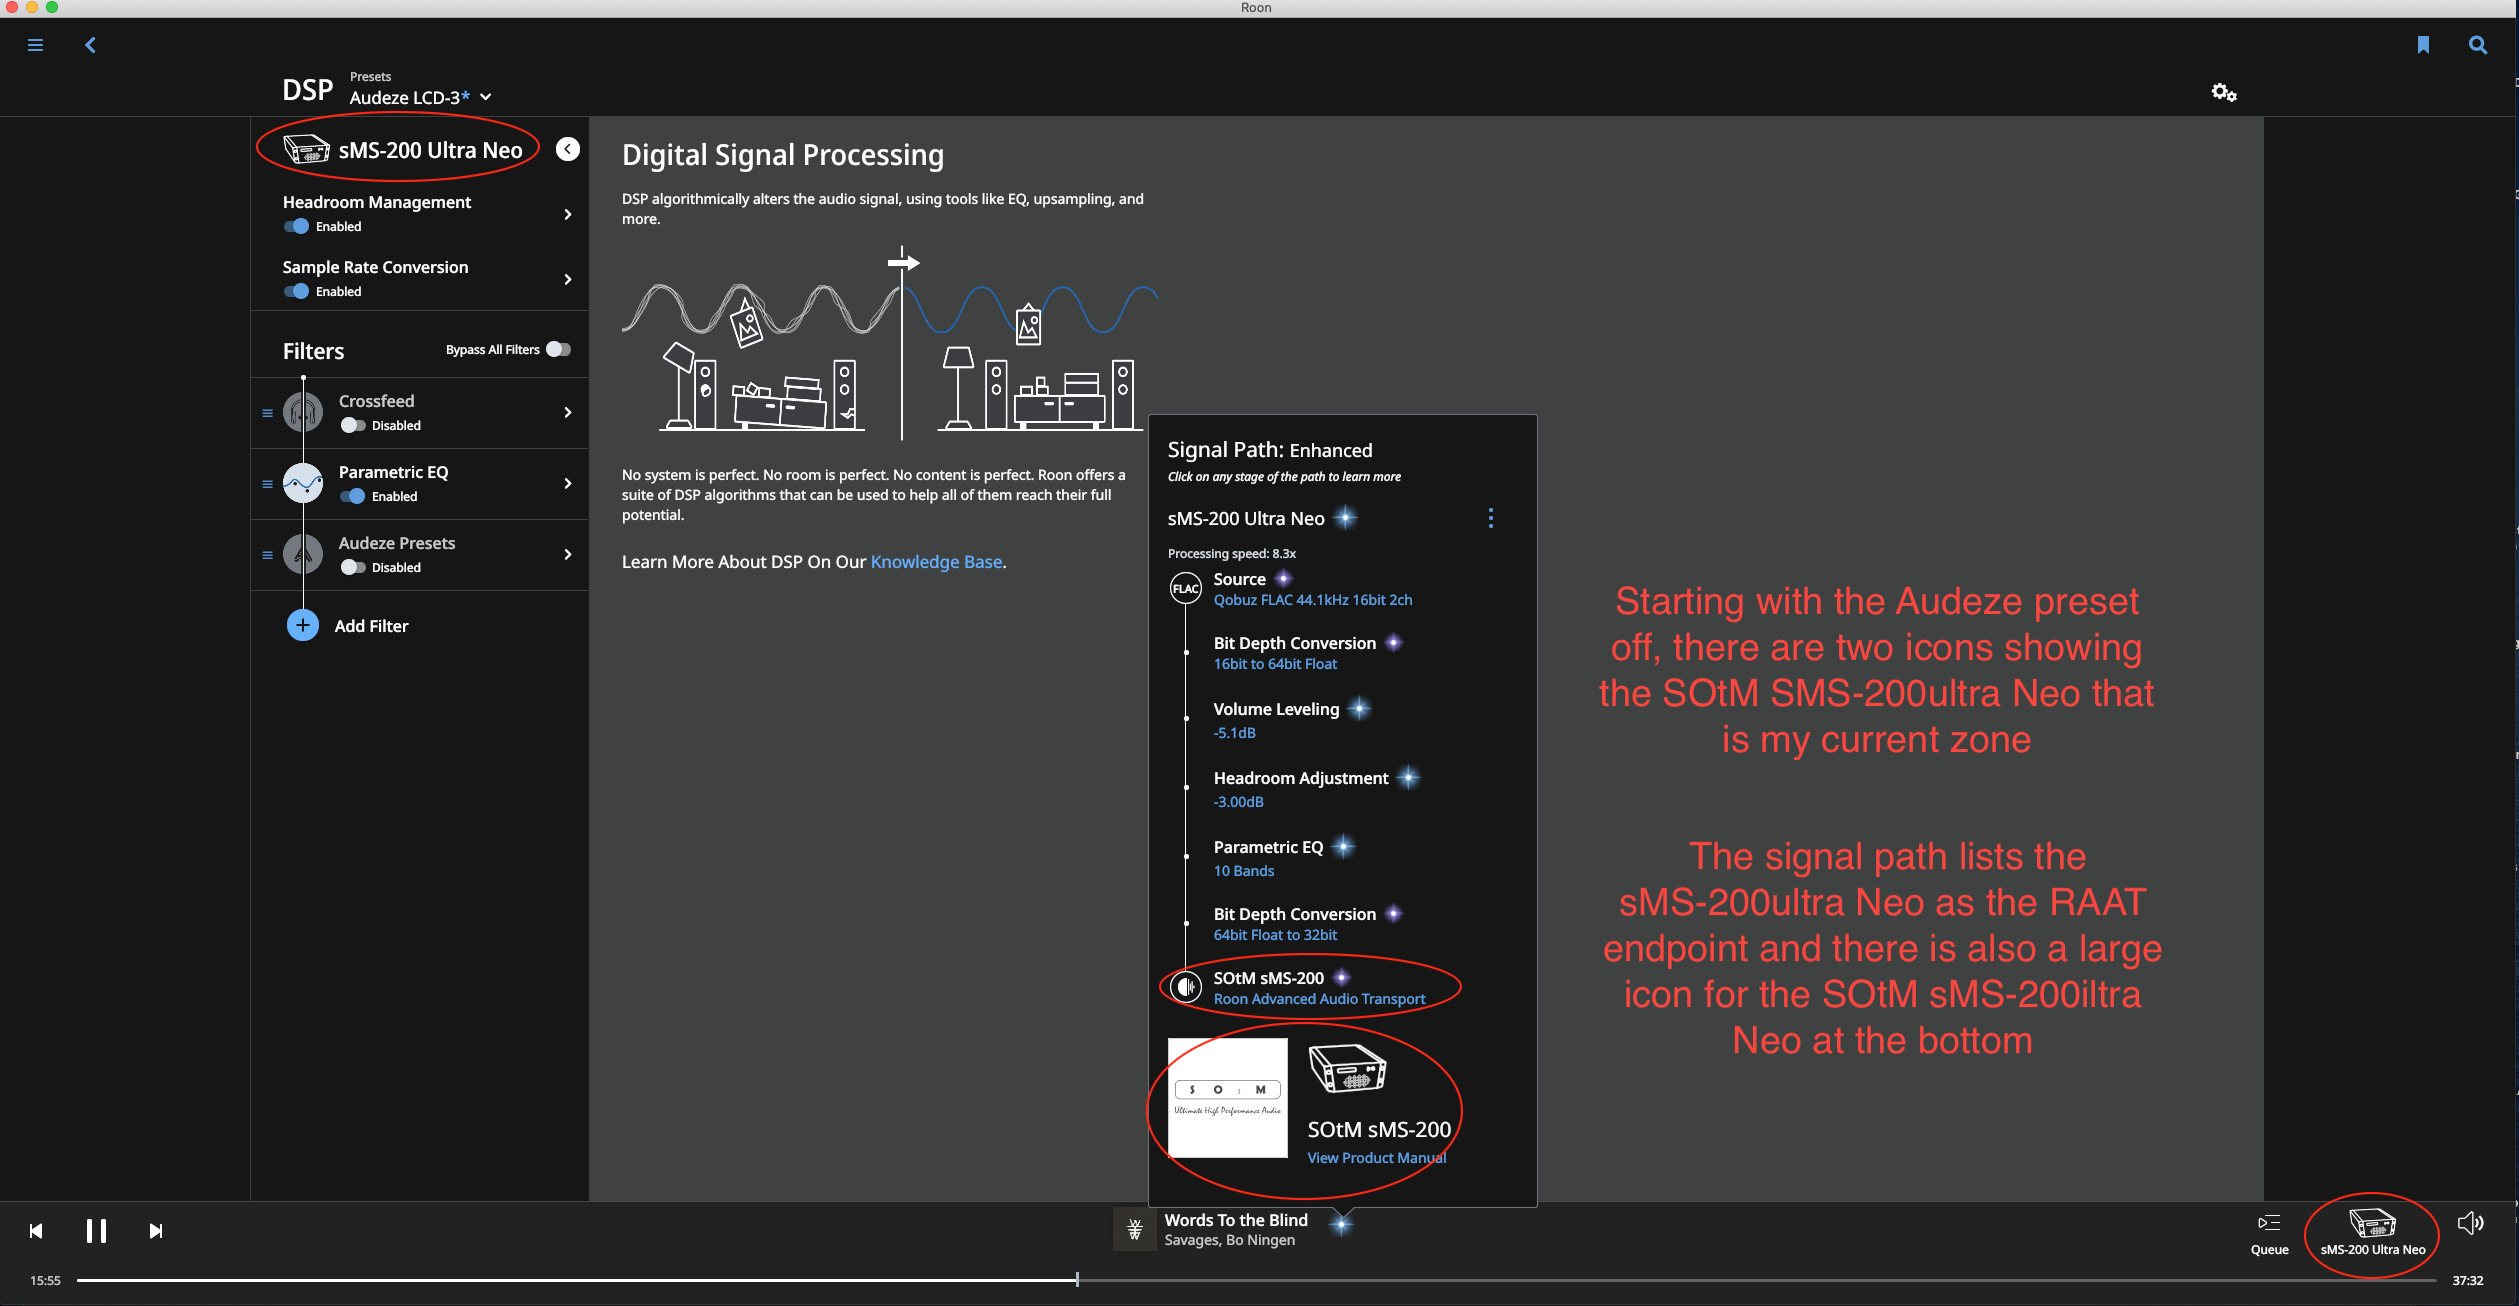The image size is (2519, 1306).
Task: Open the search magnifier icon
Action: (2477, 45)
